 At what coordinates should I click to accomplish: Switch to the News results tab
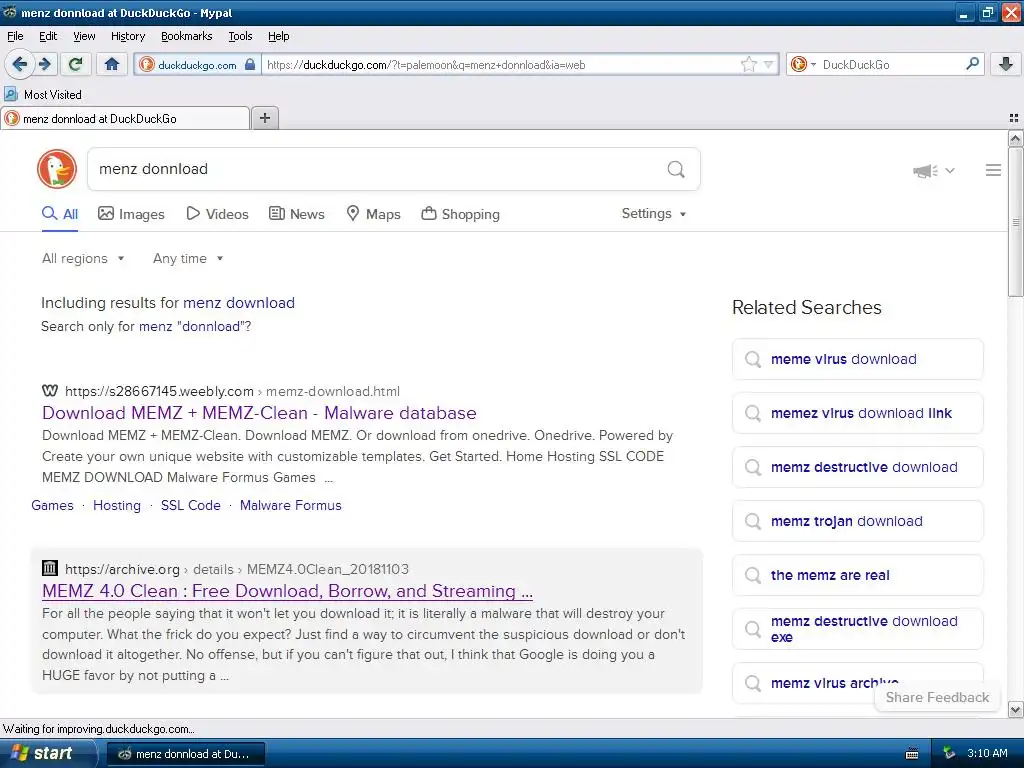point(296,214)
